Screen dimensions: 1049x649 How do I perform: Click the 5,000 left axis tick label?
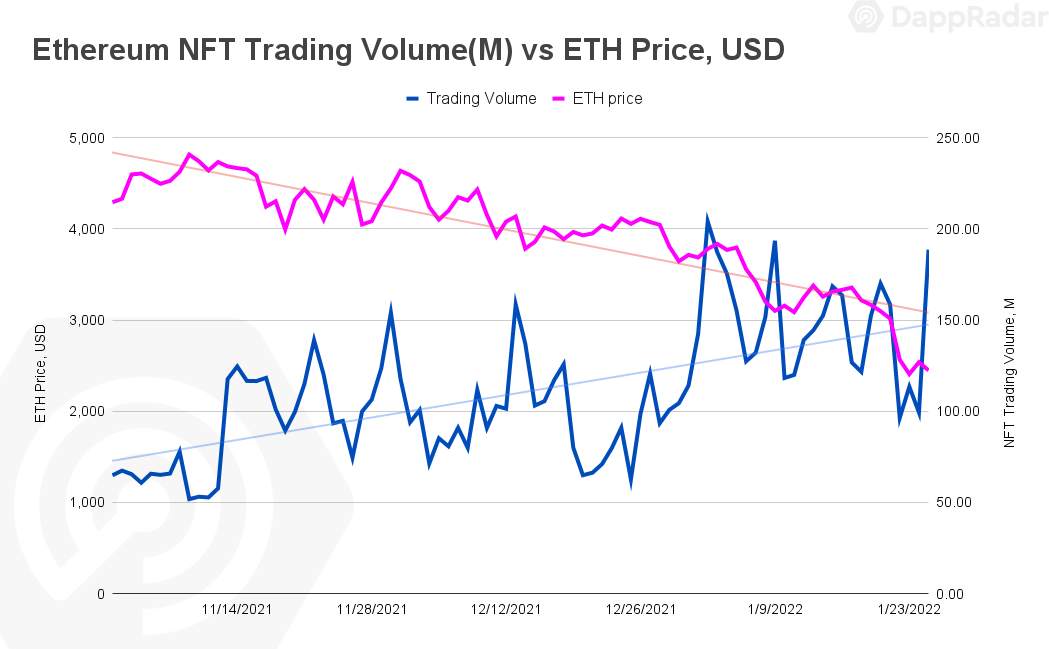[87, 138]
